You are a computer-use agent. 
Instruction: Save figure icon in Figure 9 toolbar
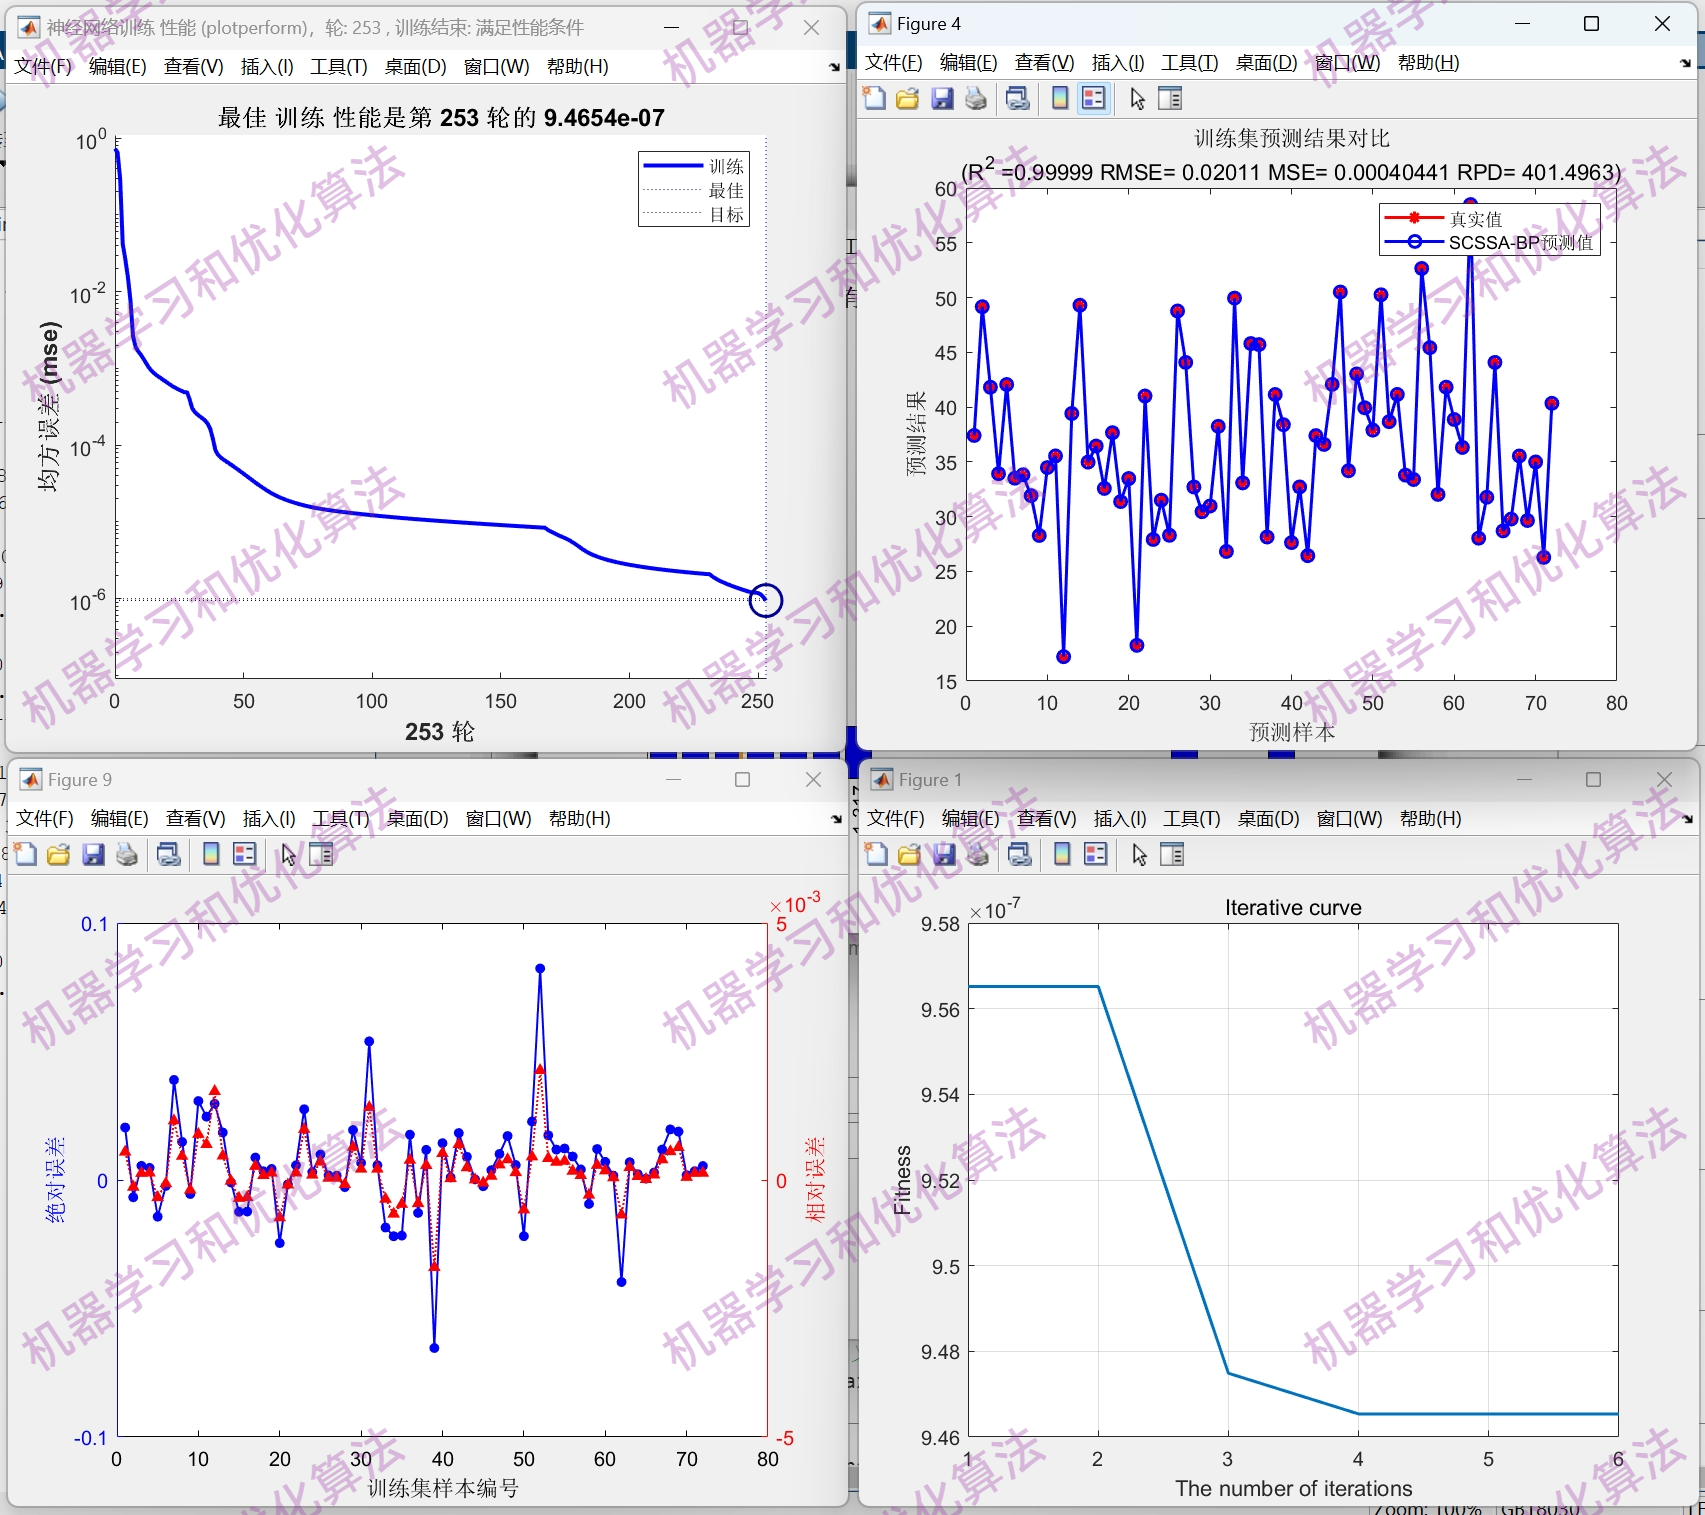point(93,854)
